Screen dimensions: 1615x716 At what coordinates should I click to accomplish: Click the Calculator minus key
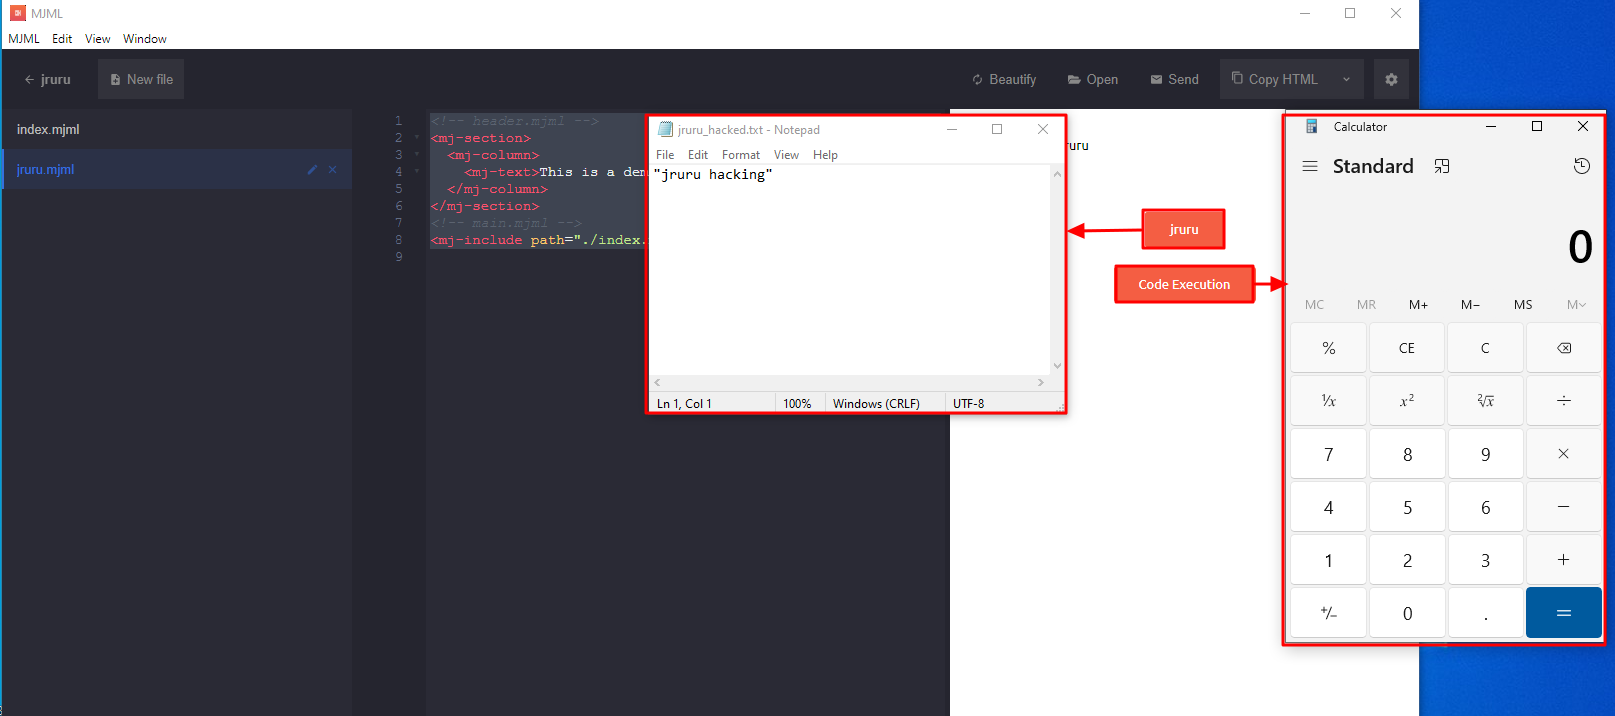(x=1564, y=507)
